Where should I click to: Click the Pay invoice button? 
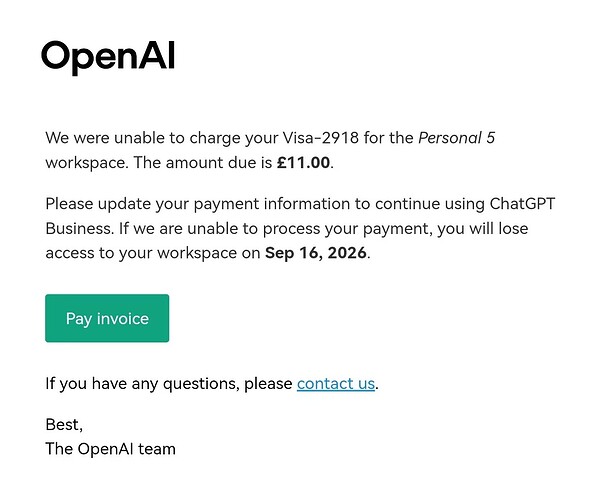pos(107,318)
